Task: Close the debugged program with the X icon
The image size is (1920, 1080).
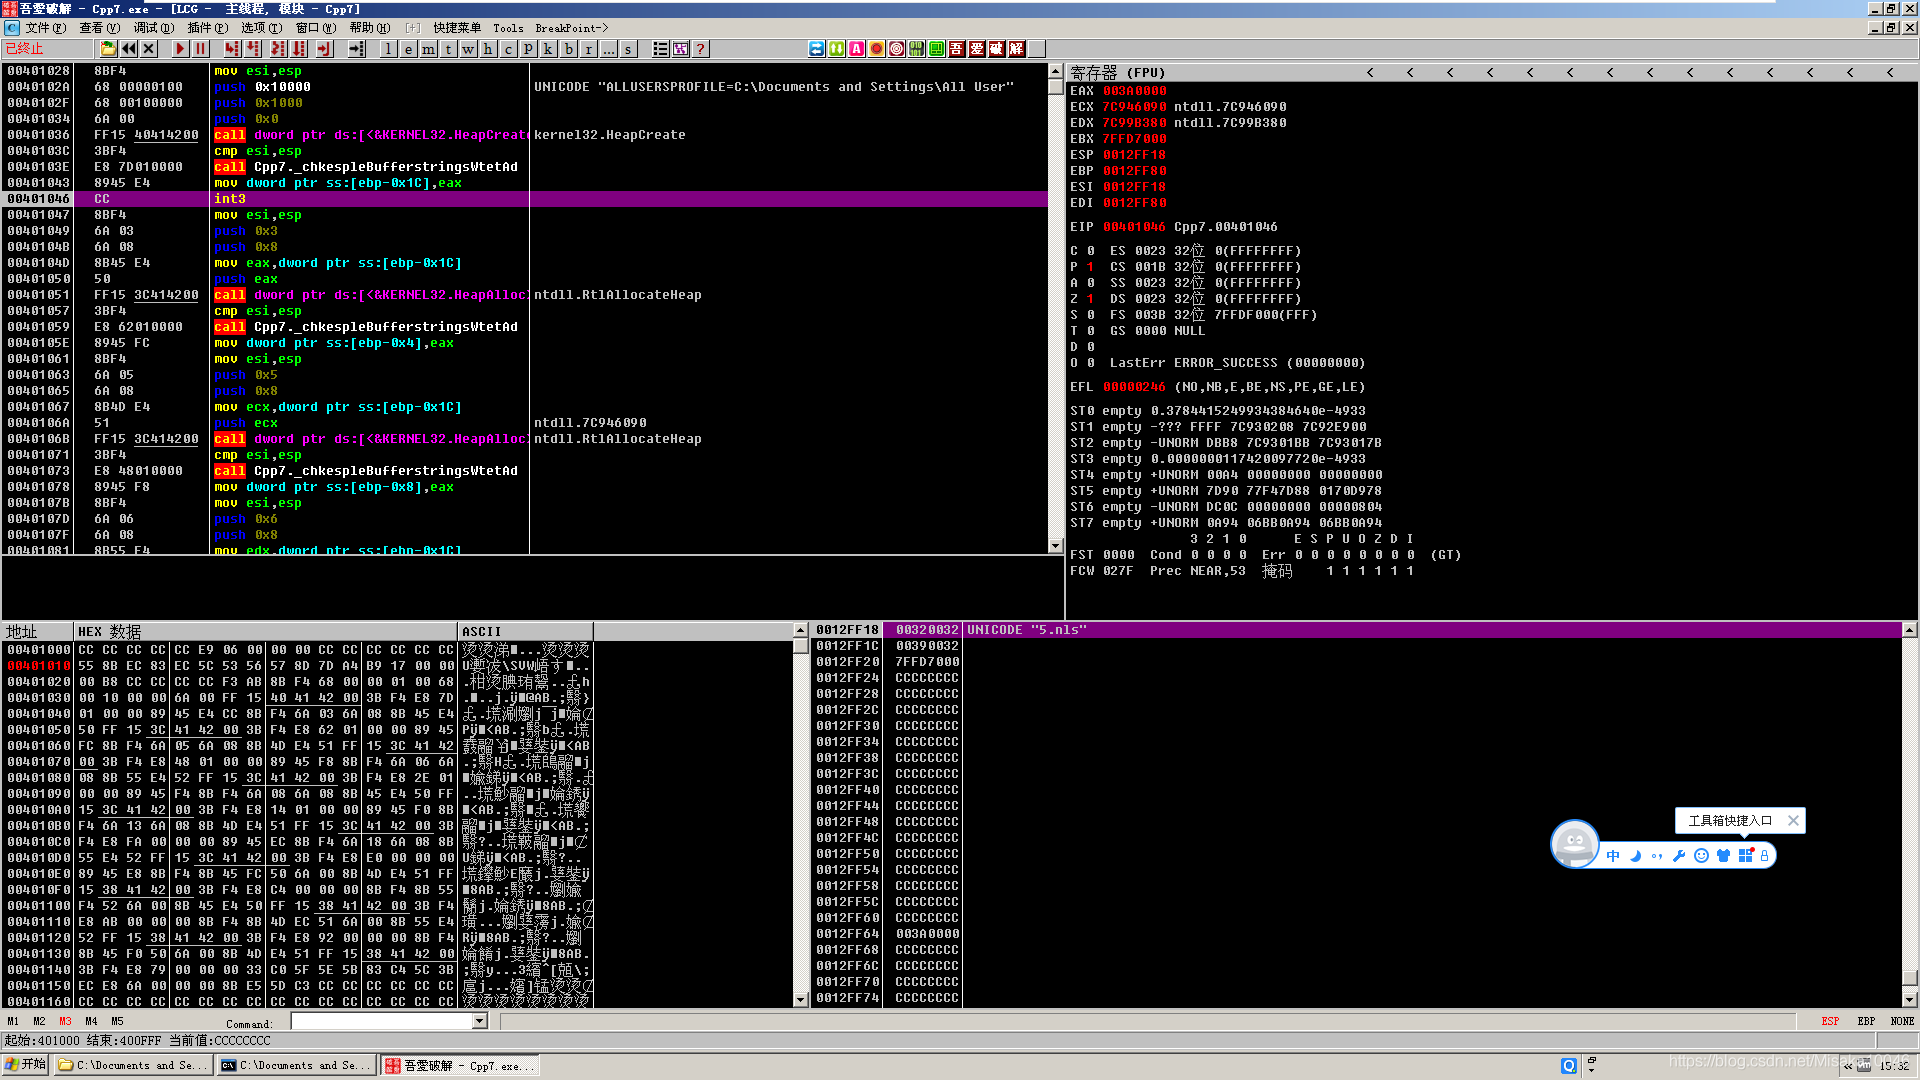Action: click(149, 49)
